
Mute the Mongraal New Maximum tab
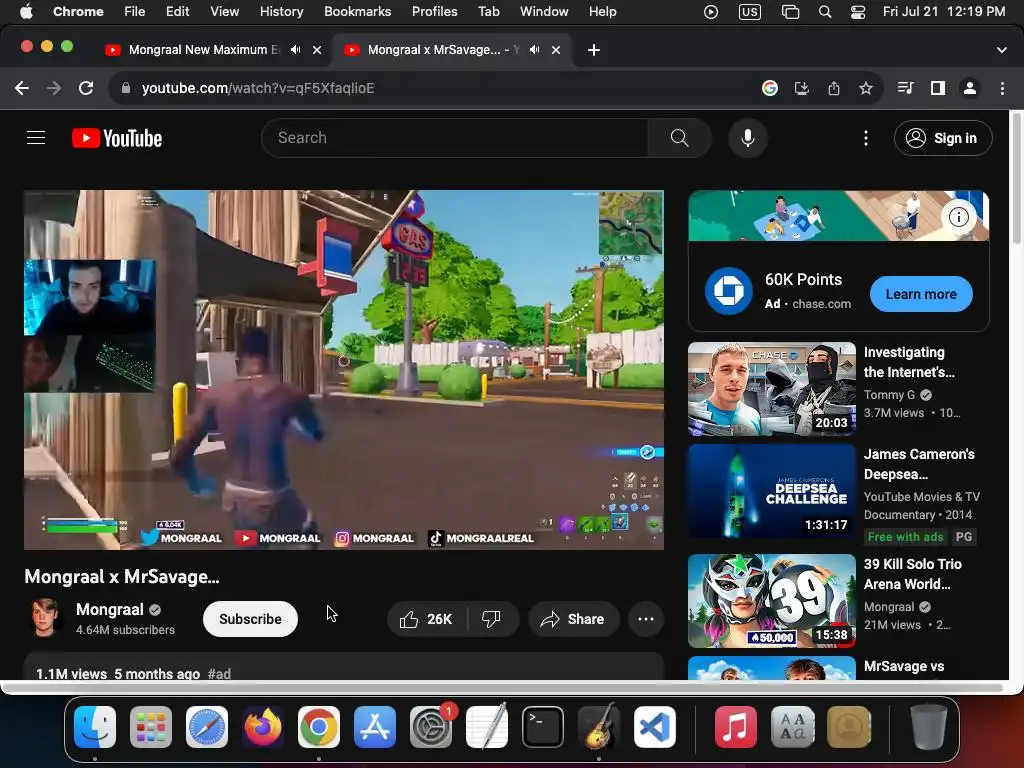click(x=296, y=50)
